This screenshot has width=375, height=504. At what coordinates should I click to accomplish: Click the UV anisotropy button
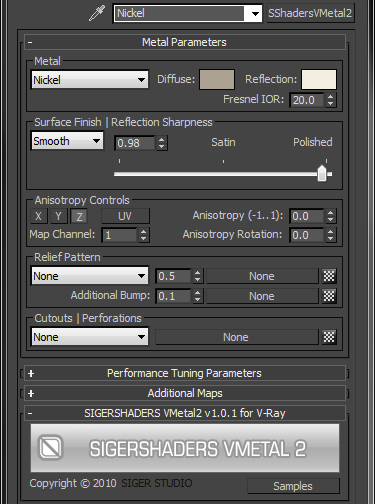pos(125,216)
